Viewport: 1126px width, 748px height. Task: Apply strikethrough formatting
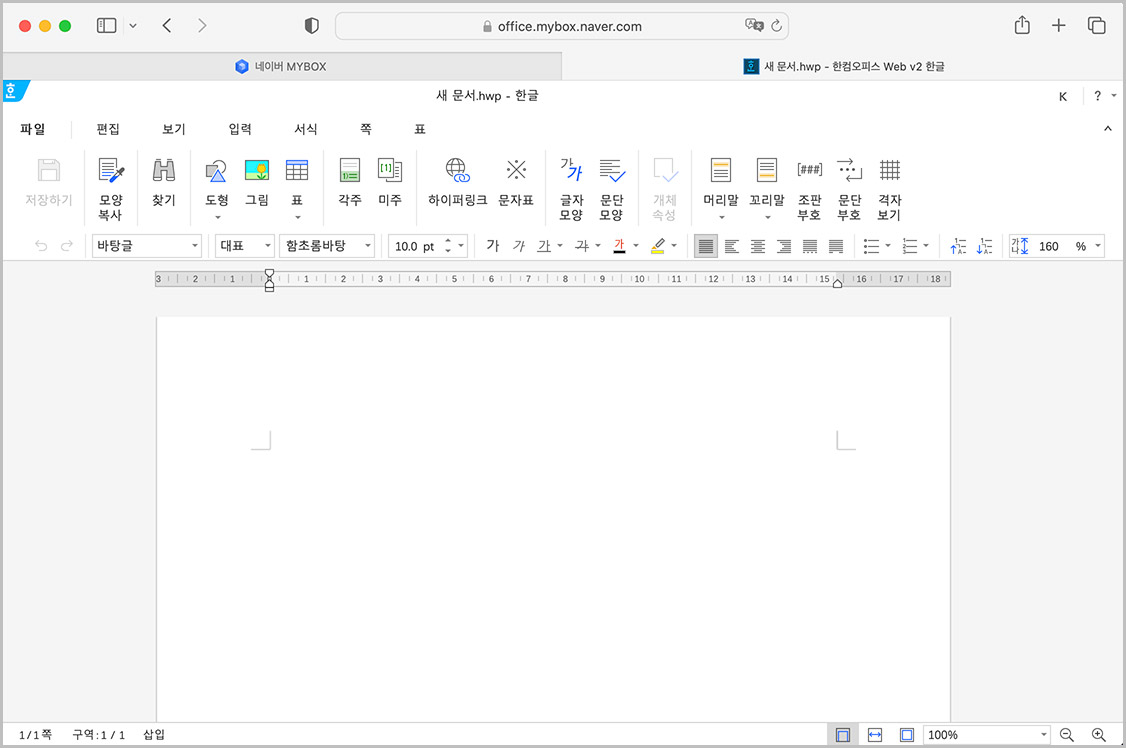582,246
